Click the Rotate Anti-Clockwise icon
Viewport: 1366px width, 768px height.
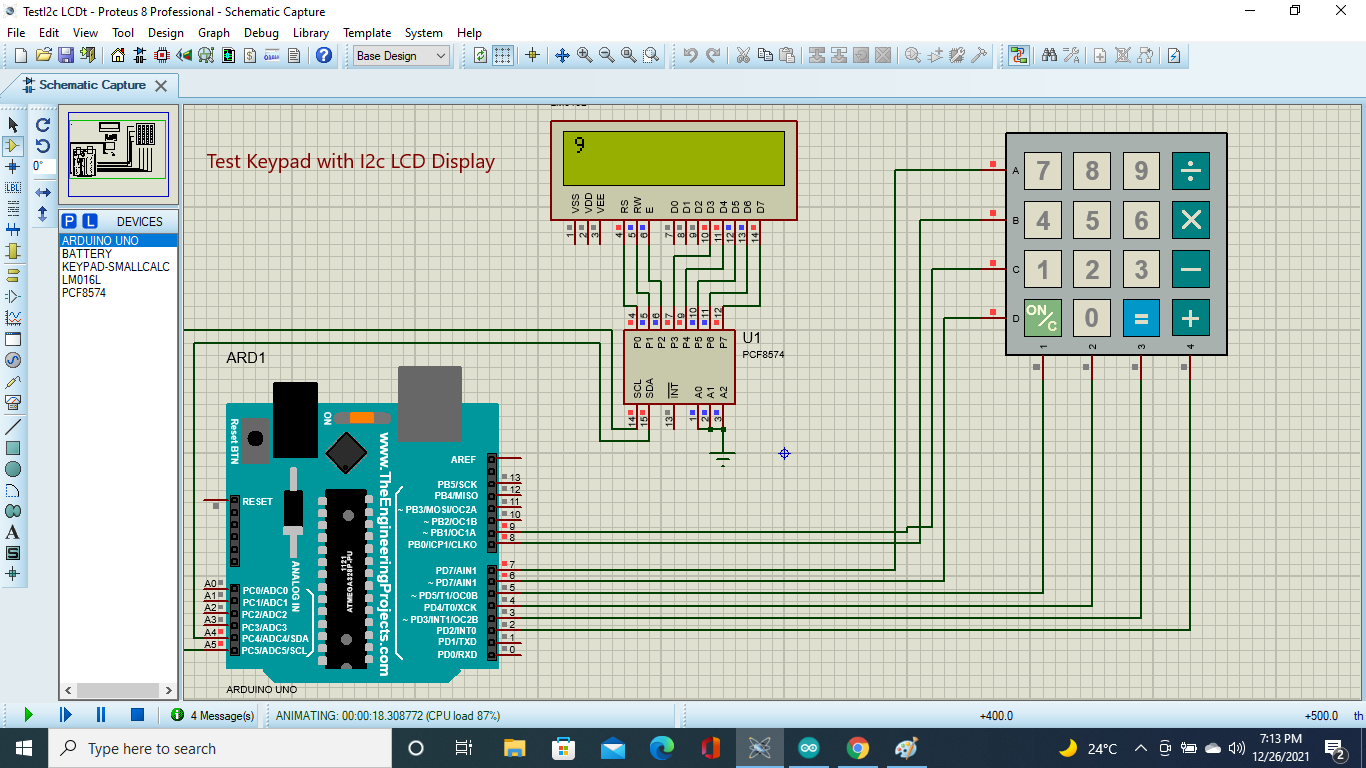click(43, 146)
